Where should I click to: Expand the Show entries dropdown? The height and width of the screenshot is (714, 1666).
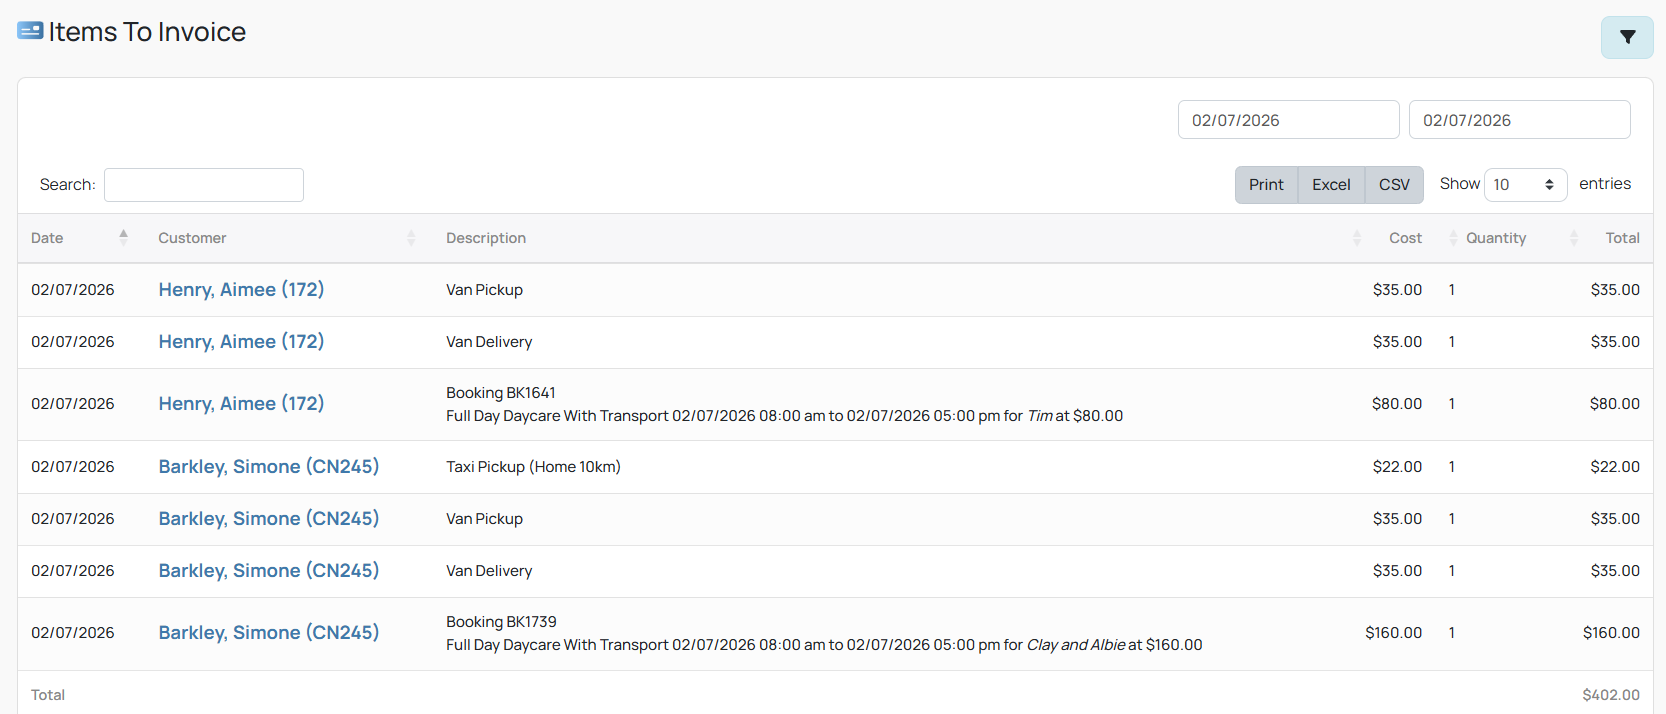[x=1525, y=184]
